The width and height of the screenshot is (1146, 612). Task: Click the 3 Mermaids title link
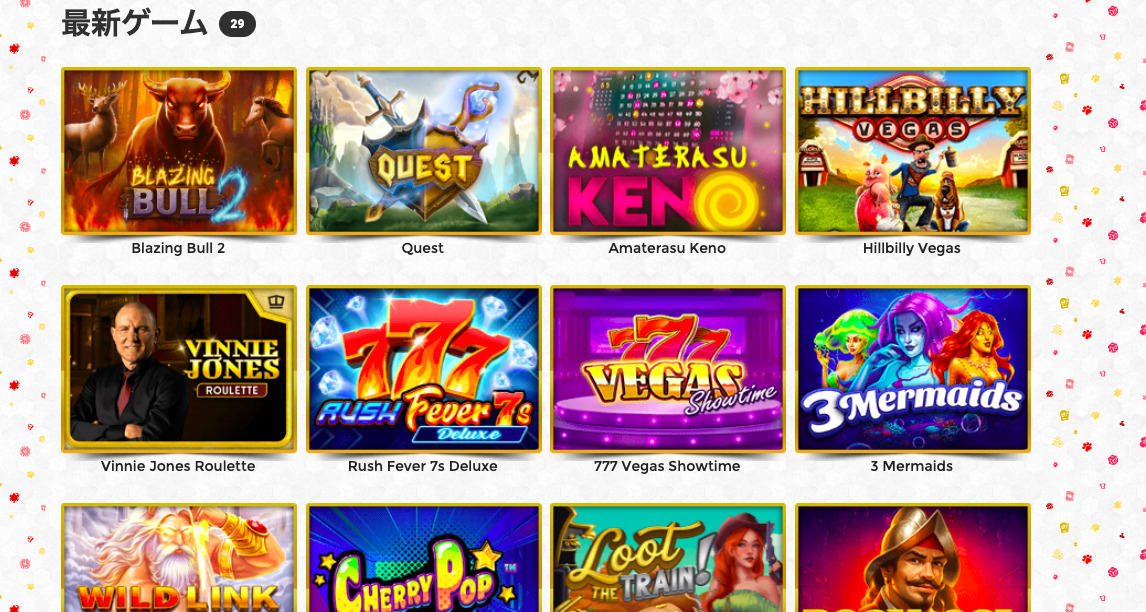pyautogui.click(x=911, y=466)
